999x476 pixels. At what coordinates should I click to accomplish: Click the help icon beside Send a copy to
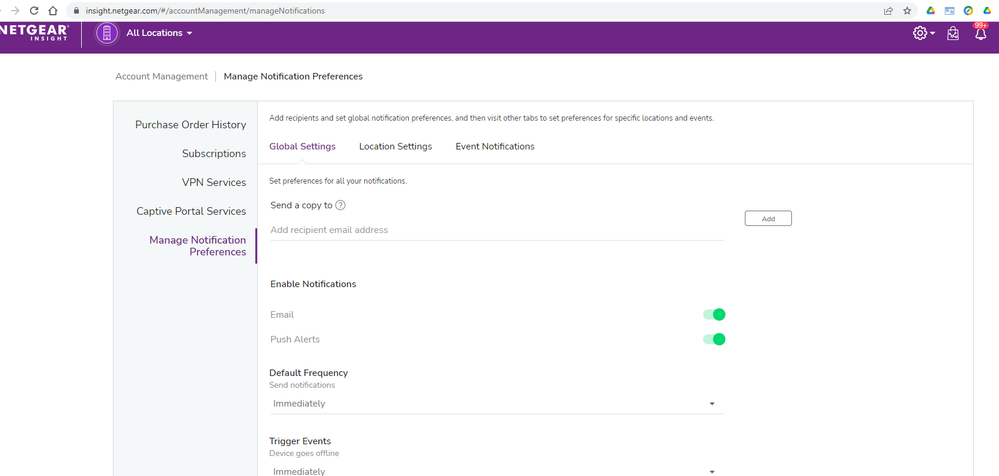coord(341,205)
